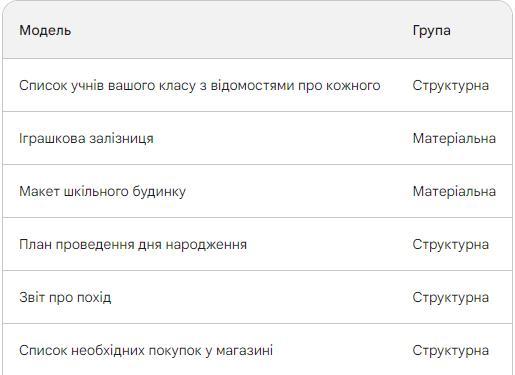Select the План проведення дня народження cell
The width and height of the screenshot is (515, 375).
[133, 244]
